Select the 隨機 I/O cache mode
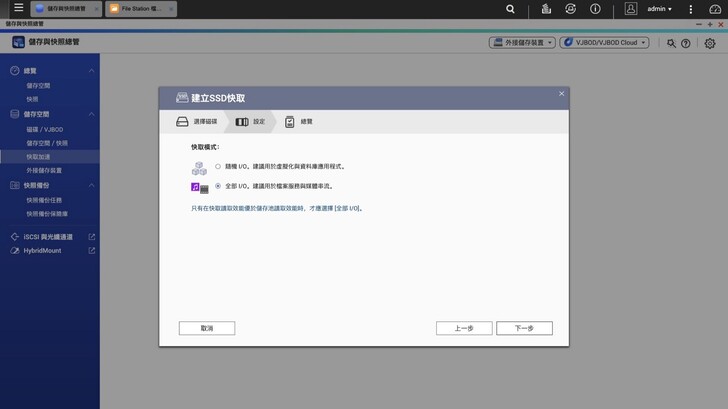The width and height of the screenshot is (728, 409). [x=218, y=167]
